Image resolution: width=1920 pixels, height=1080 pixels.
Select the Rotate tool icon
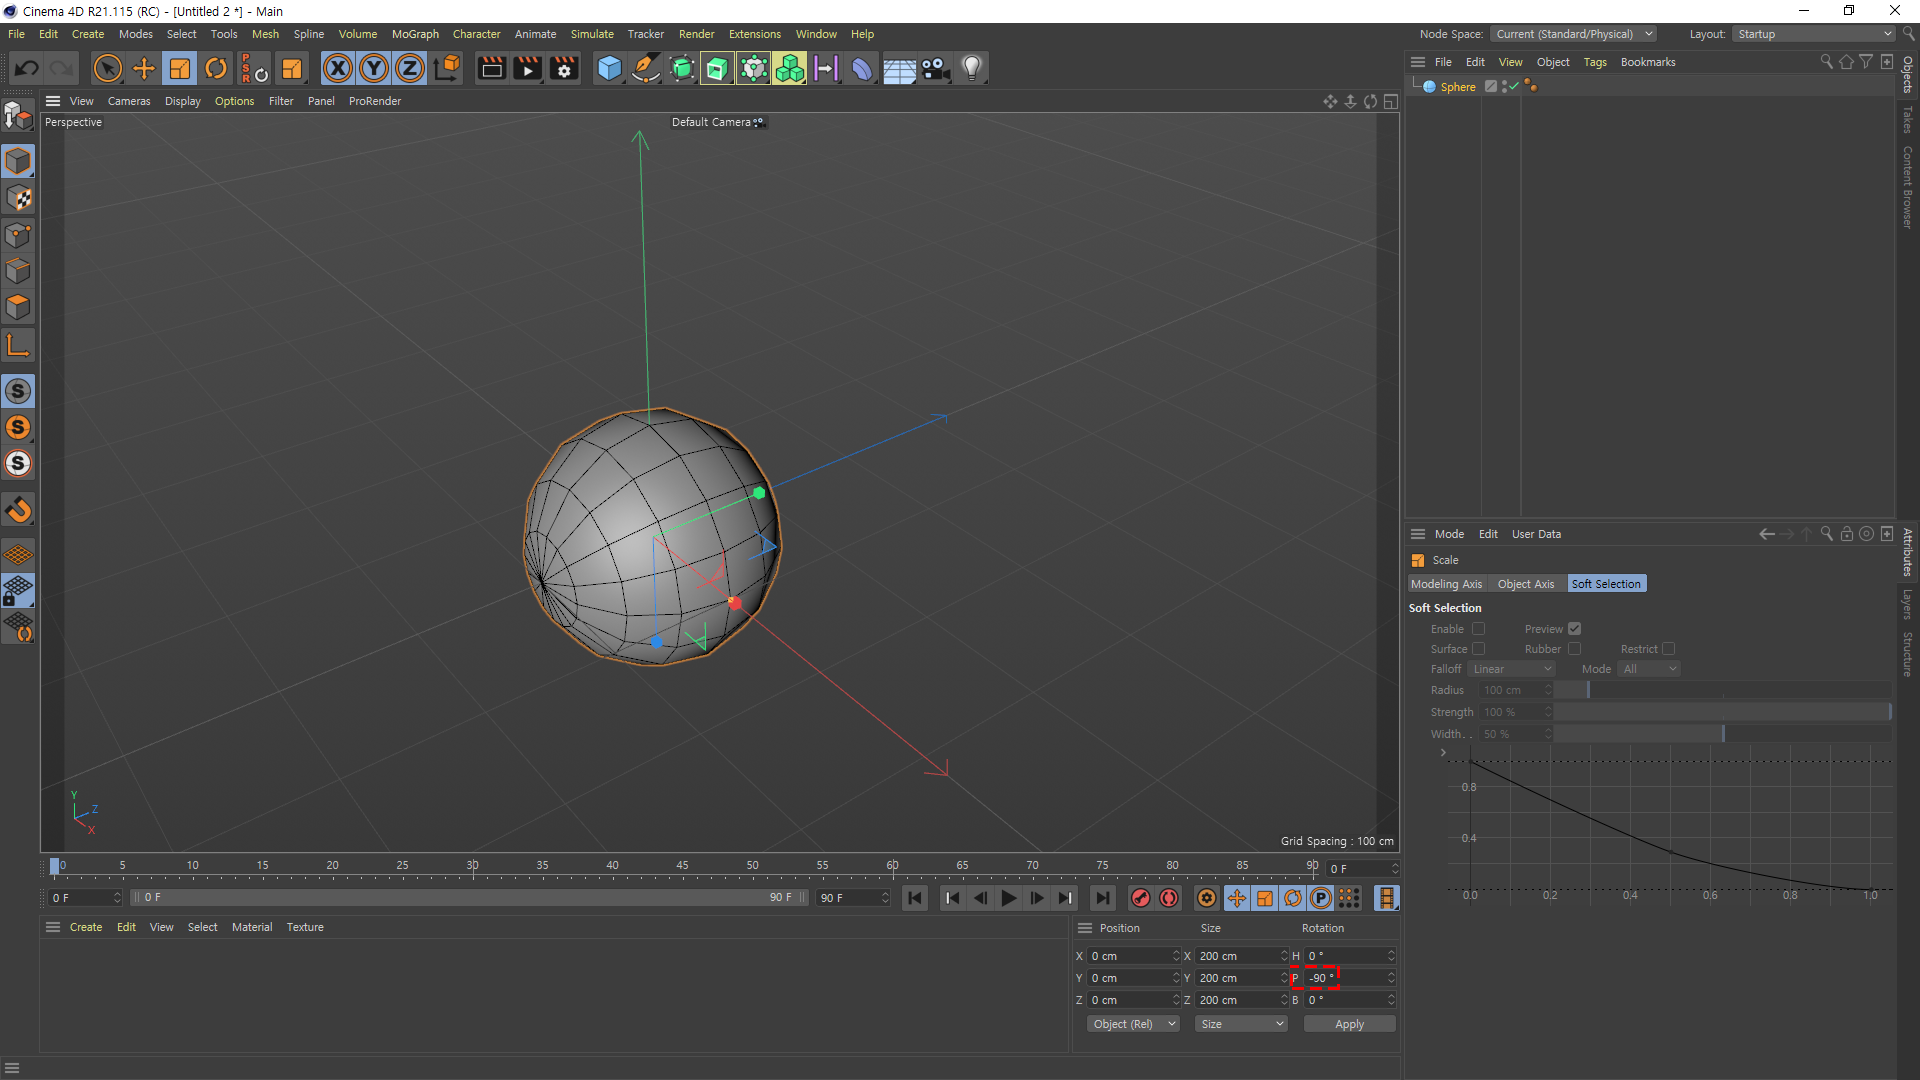coord(216,68)
